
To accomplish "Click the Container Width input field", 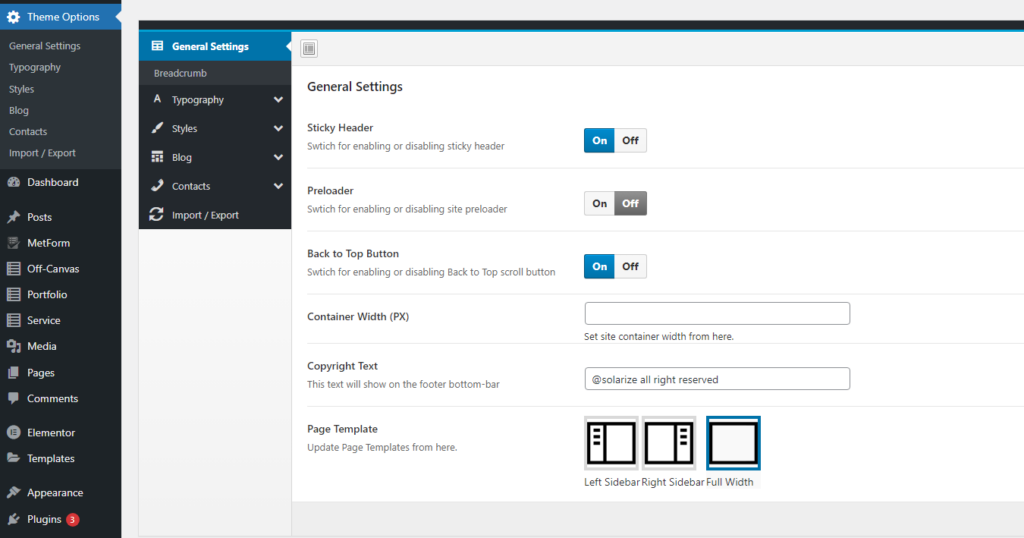I will coord(716,314).
